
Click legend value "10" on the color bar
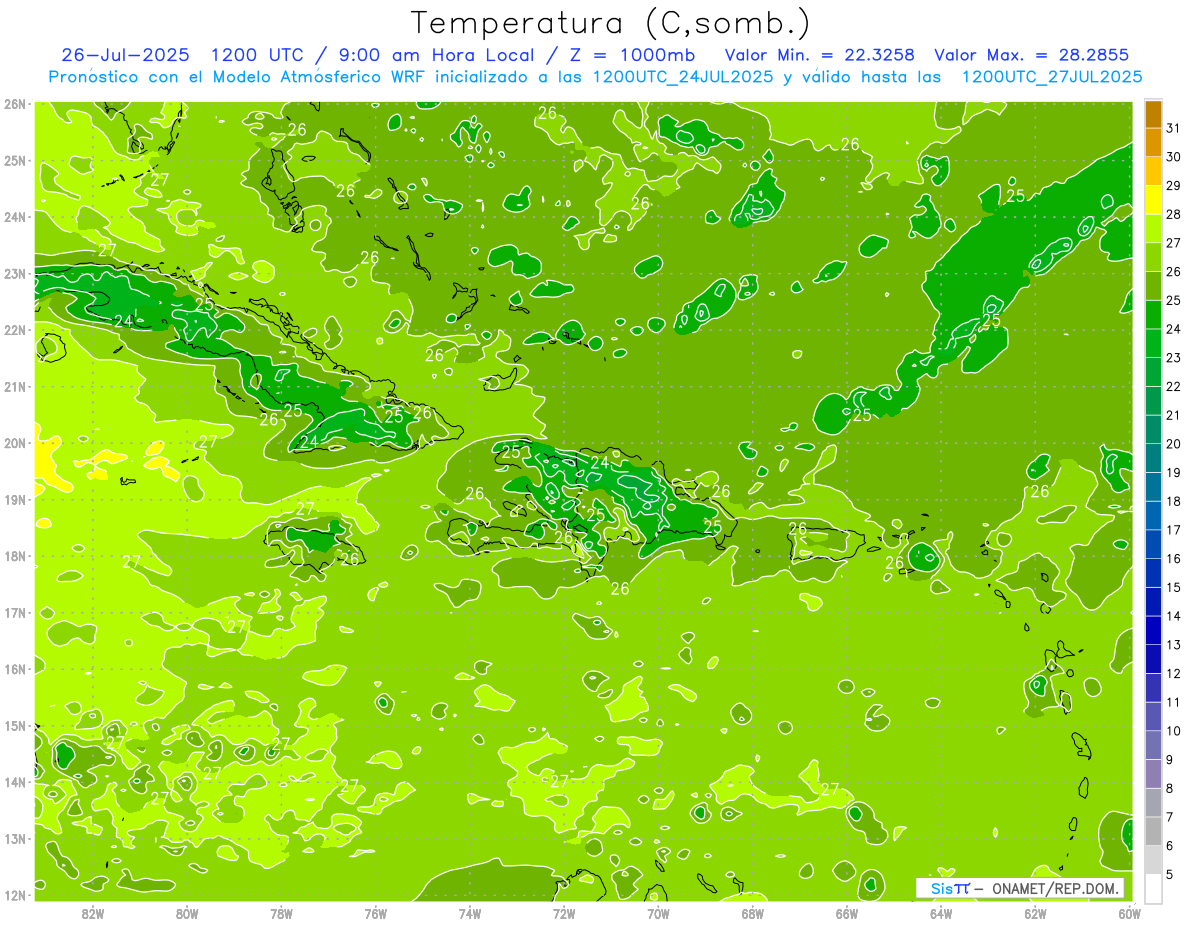pyautogui.click(x=1174, y=731)
